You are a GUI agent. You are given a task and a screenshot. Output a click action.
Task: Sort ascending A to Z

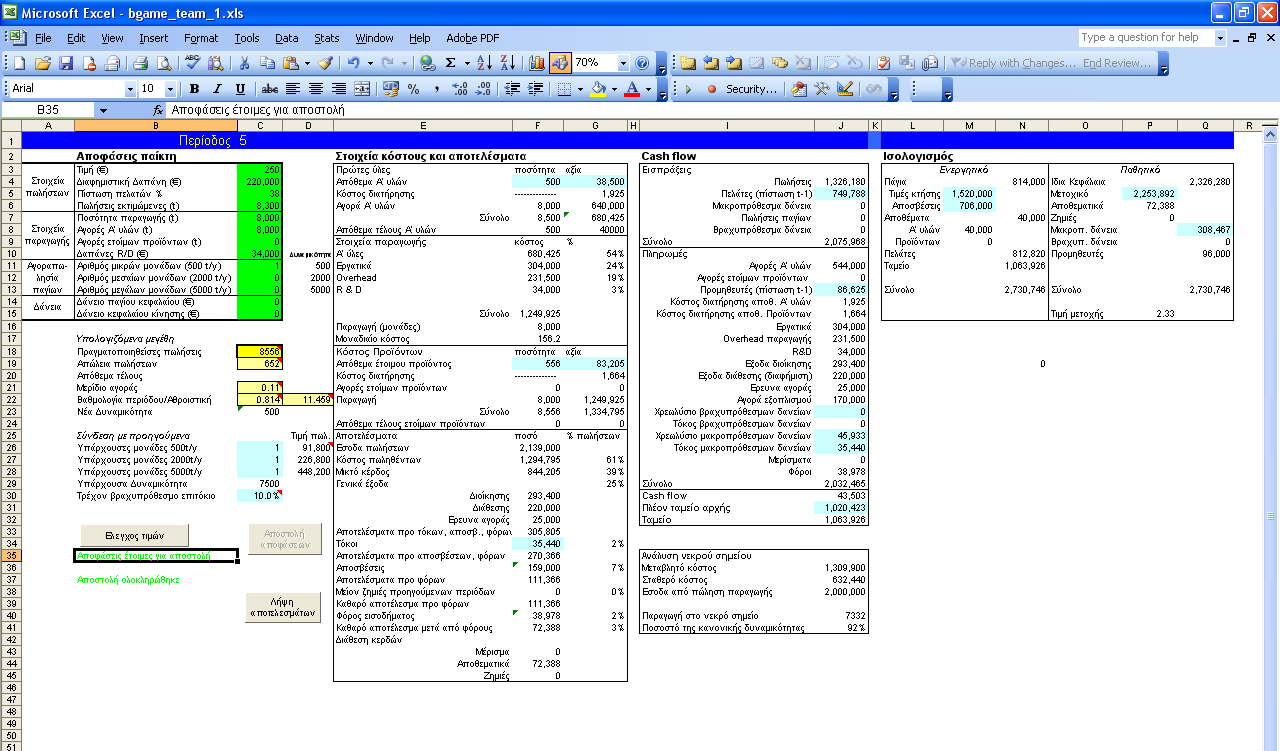(x=485, y=63)
